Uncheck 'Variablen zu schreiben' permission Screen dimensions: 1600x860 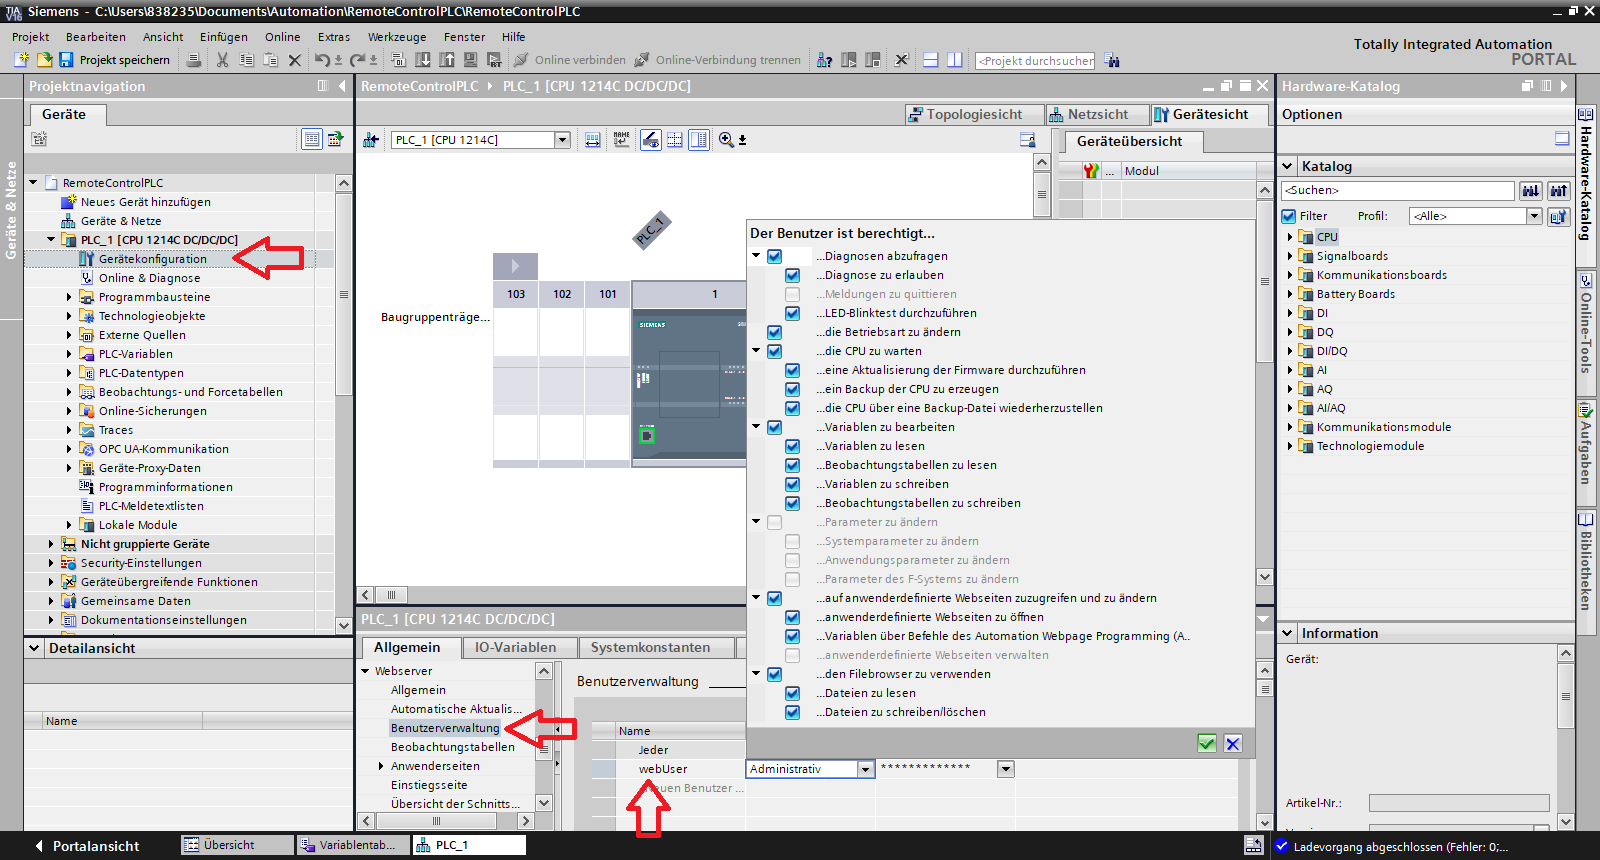[792, 484]
